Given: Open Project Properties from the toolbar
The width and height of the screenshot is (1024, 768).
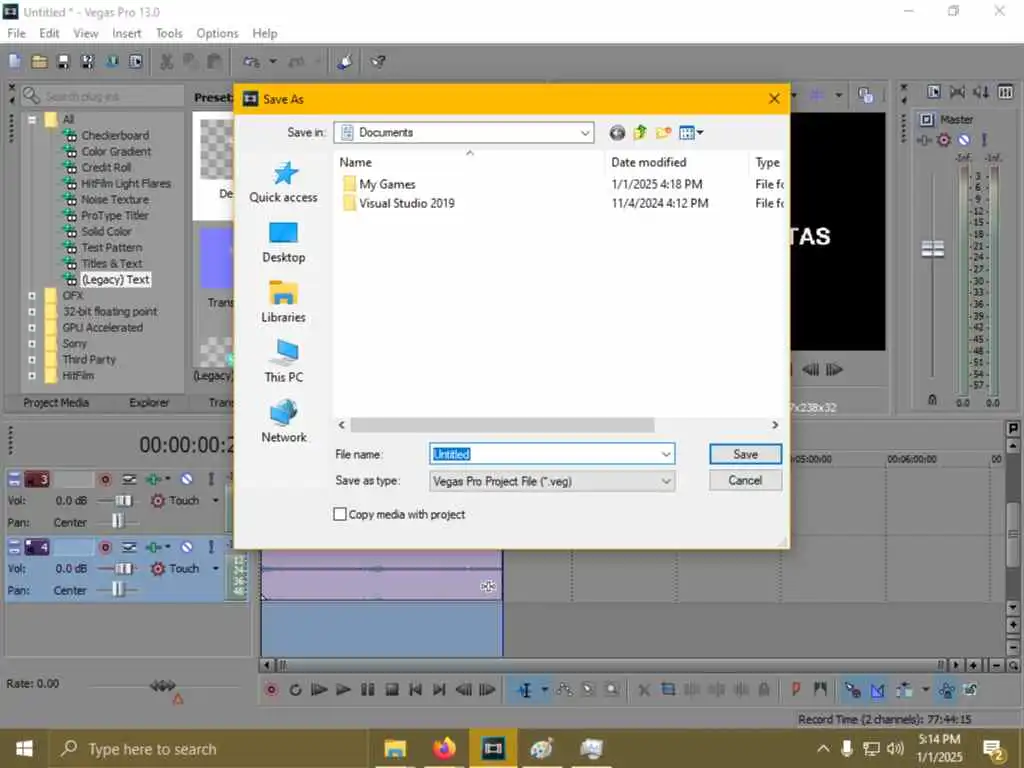Looking at the screenshot, I should (x=136, y=61).
